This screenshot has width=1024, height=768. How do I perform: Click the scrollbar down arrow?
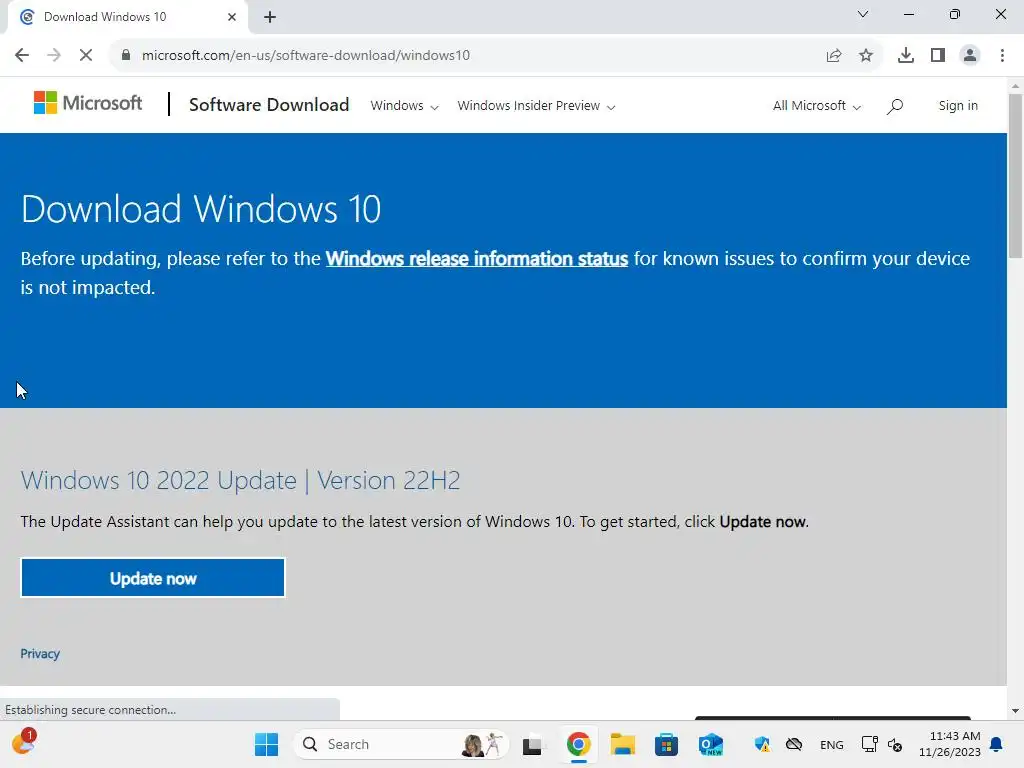pos(1015,711)
